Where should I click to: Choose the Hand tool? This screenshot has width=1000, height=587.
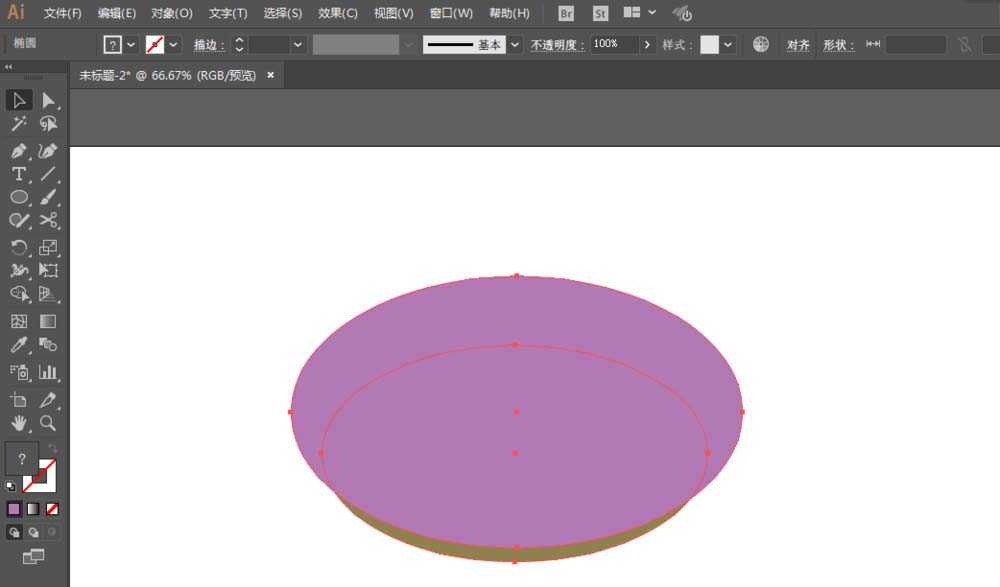click(x=18, y=423)
